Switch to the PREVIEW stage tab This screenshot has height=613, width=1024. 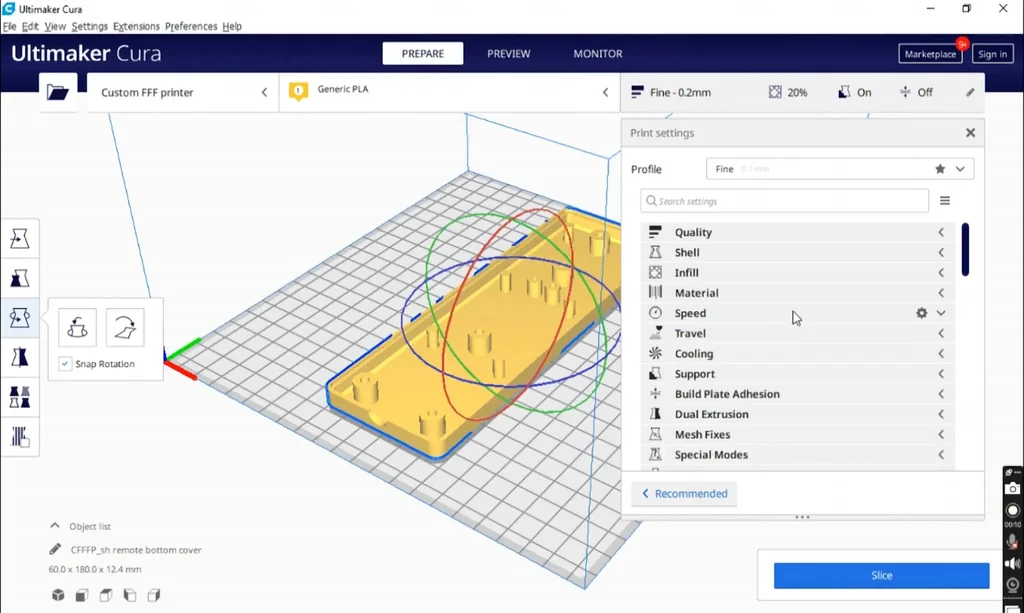[509, 54]
